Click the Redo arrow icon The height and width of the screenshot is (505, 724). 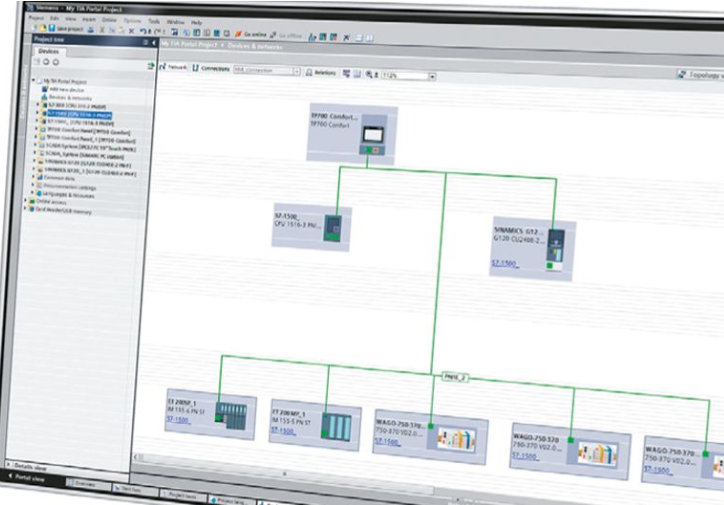point(157,32)
